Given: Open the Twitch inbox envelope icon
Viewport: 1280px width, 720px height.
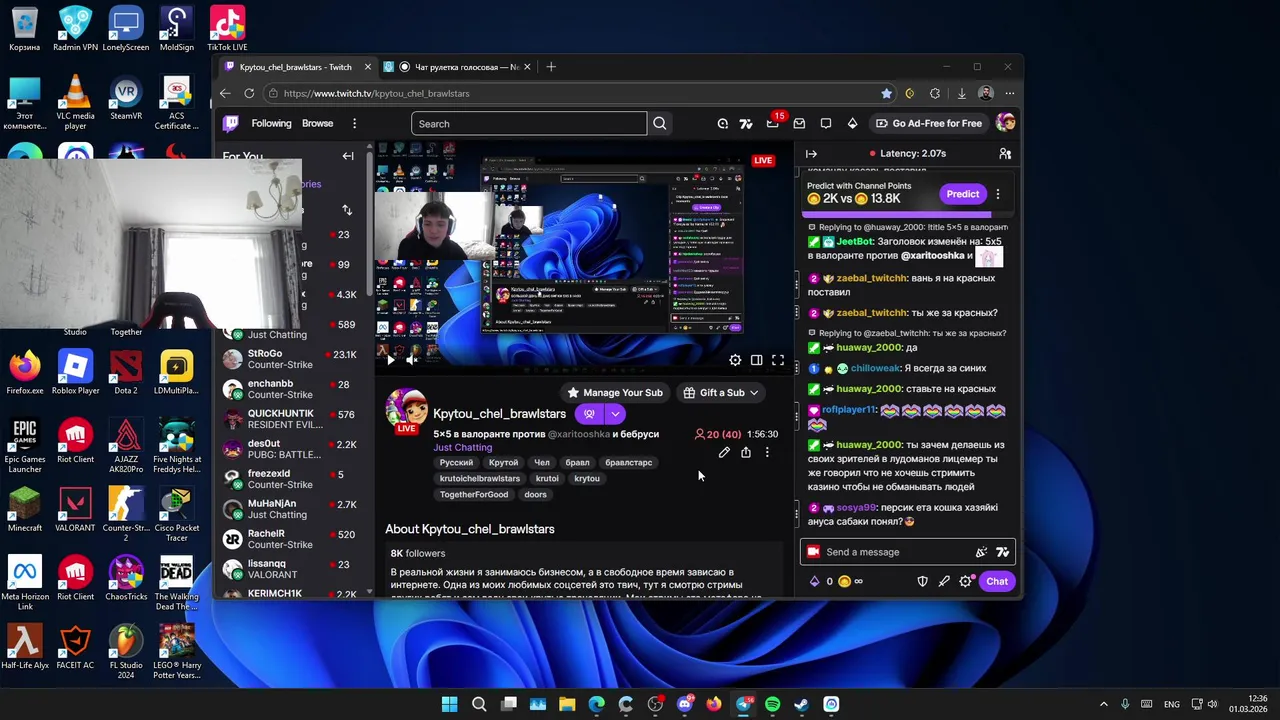Looking at the screenshot, I should pyautogui.click(x=799, y=123).
